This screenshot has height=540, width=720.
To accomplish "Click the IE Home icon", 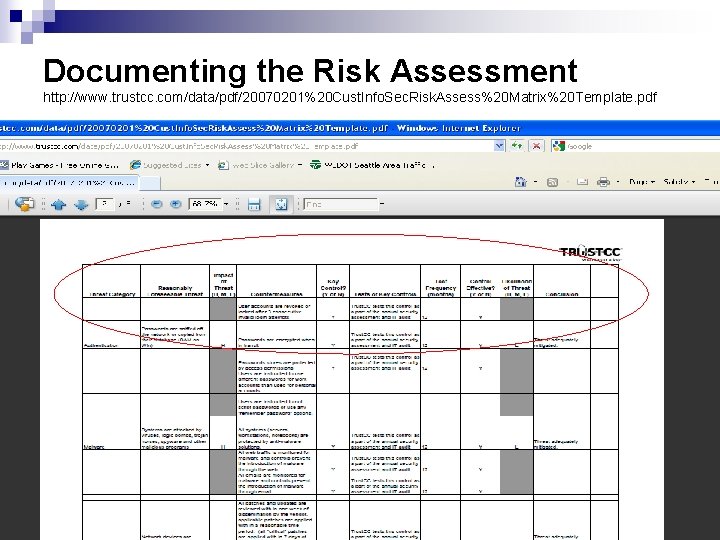I will click(521, 182).
